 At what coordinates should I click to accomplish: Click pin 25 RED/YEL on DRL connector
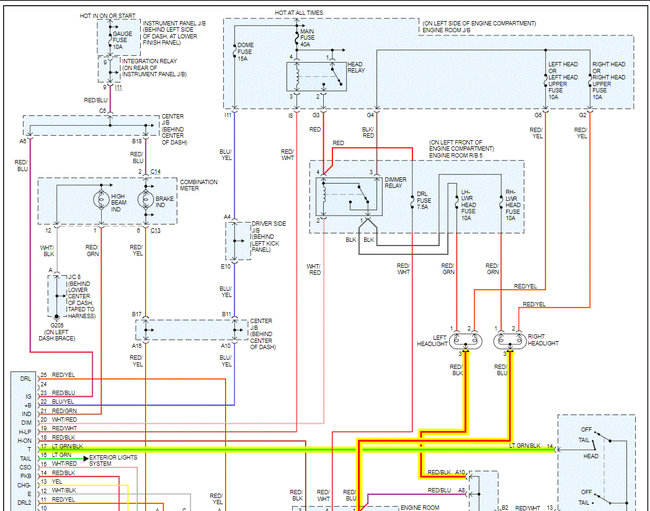tap(58, 375)
